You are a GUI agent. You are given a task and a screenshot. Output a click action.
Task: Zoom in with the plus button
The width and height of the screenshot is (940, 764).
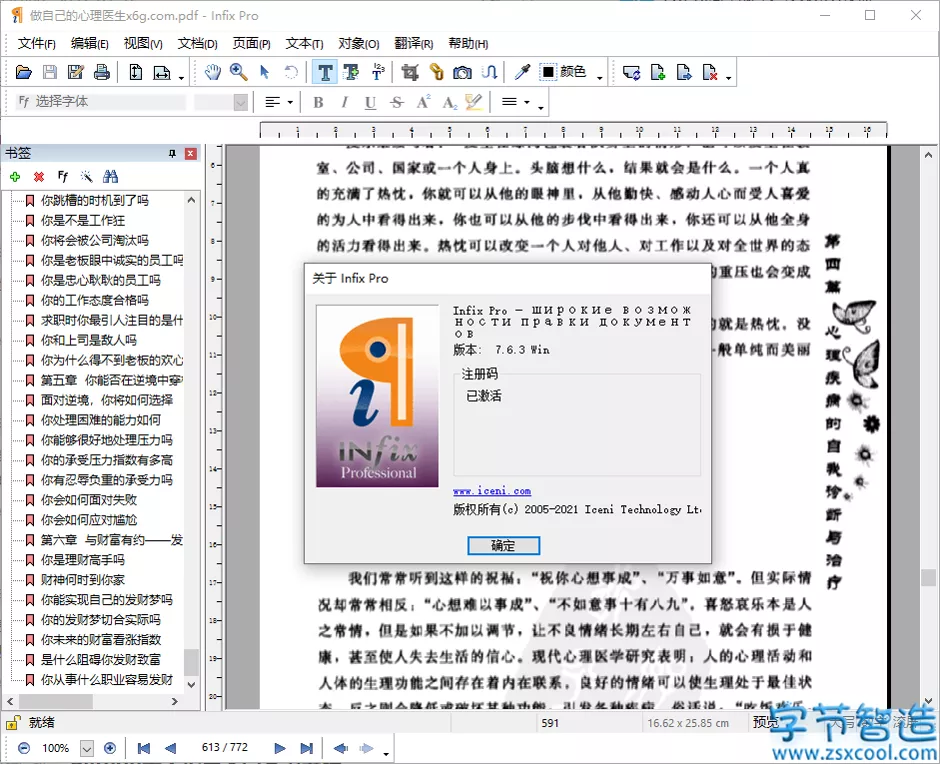click(110, 748)
